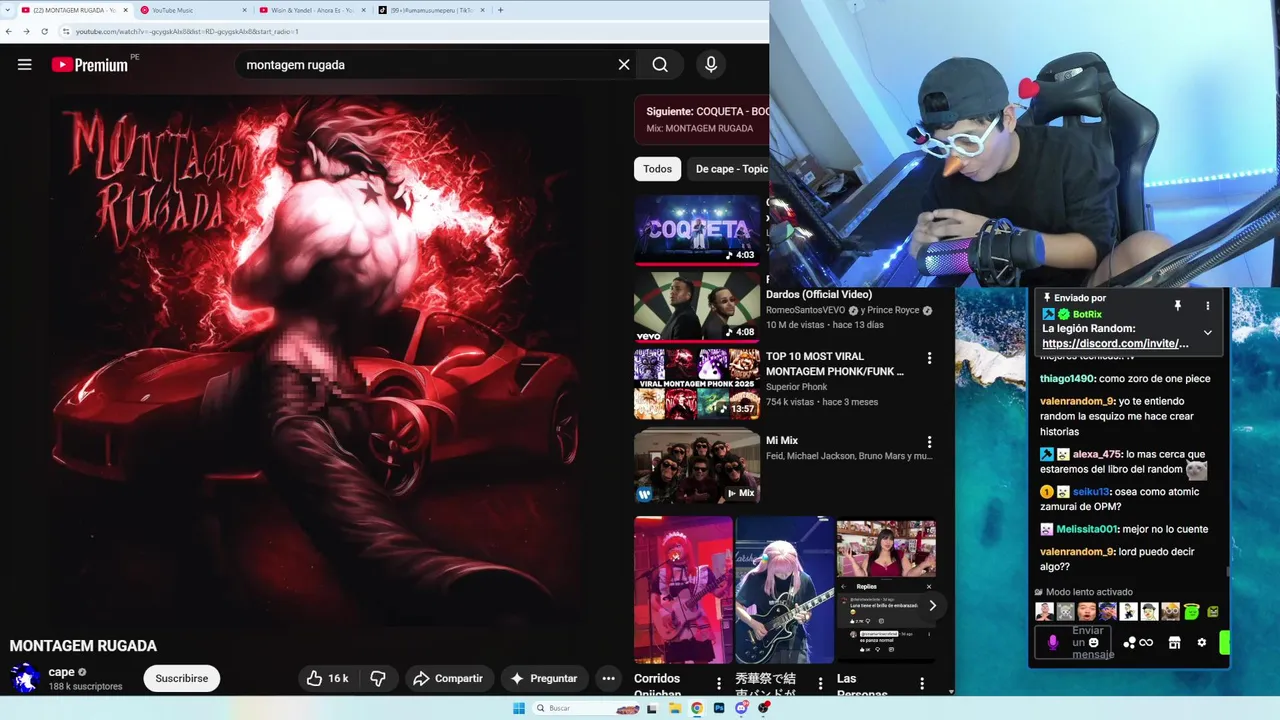Show next shorts with the right arrow
Viewport: 1280px width, 720px height.
932,605
